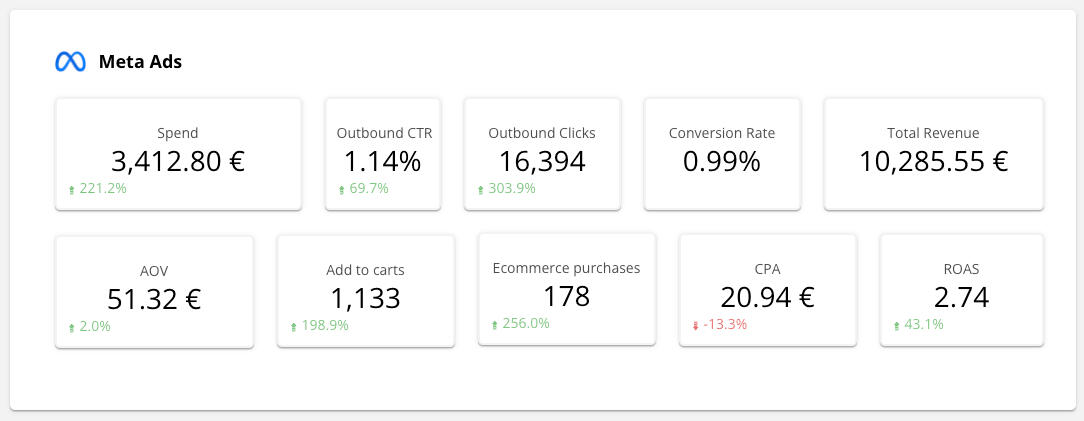This screenshot has width=1084, height=421.
Task: Select the Spend value 3,412.80 €
Action: pos(178,160)
